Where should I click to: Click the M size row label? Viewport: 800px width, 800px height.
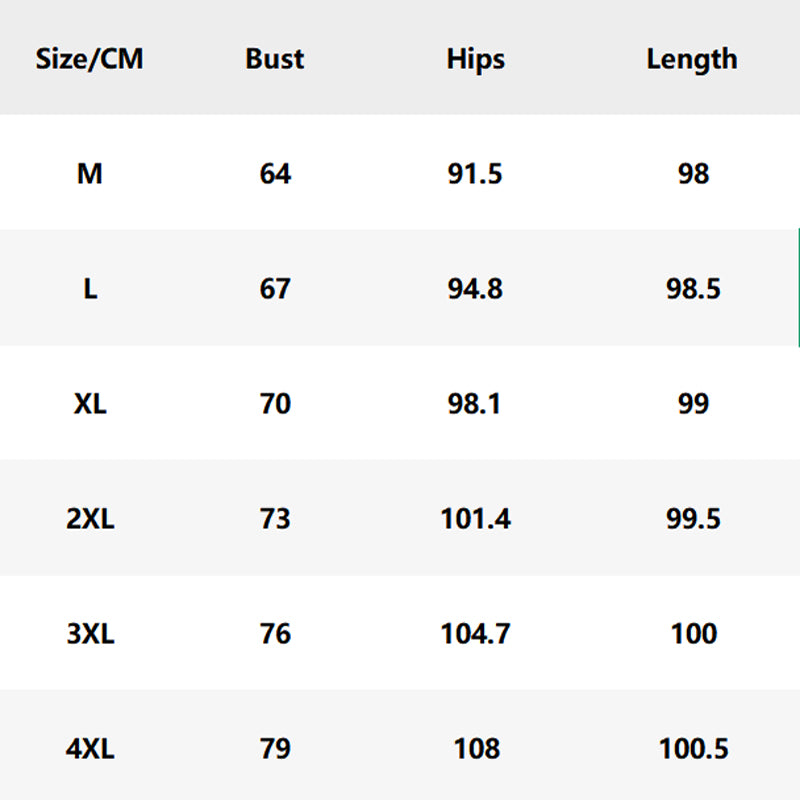click(90, 174)
